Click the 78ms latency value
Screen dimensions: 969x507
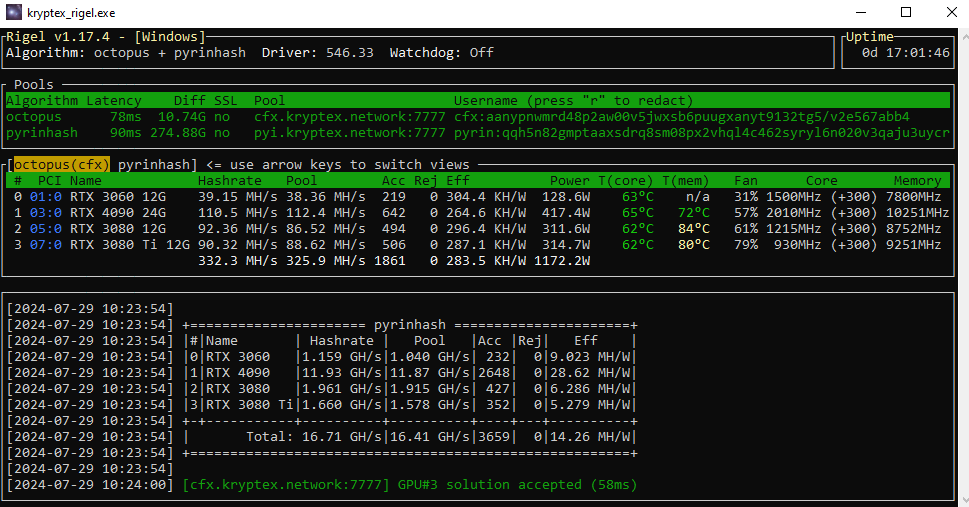(126, 117)
